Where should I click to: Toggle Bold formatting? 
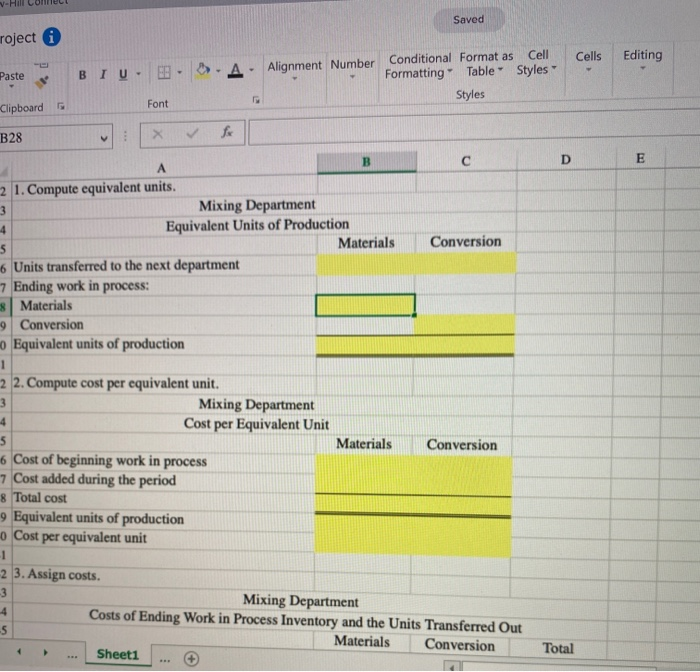click(x=82, y=75)
